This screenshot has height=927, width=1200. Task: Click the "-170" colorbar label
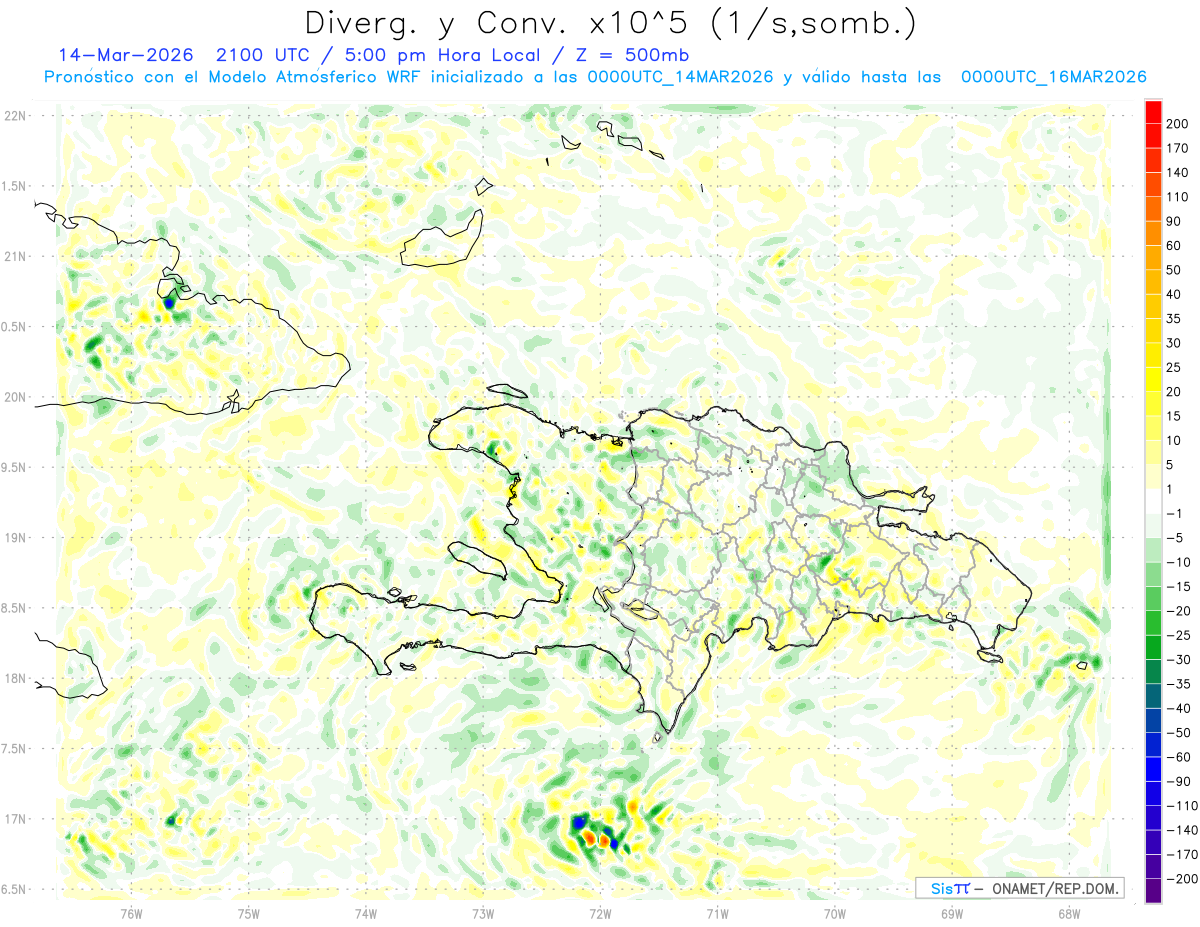1183,854
